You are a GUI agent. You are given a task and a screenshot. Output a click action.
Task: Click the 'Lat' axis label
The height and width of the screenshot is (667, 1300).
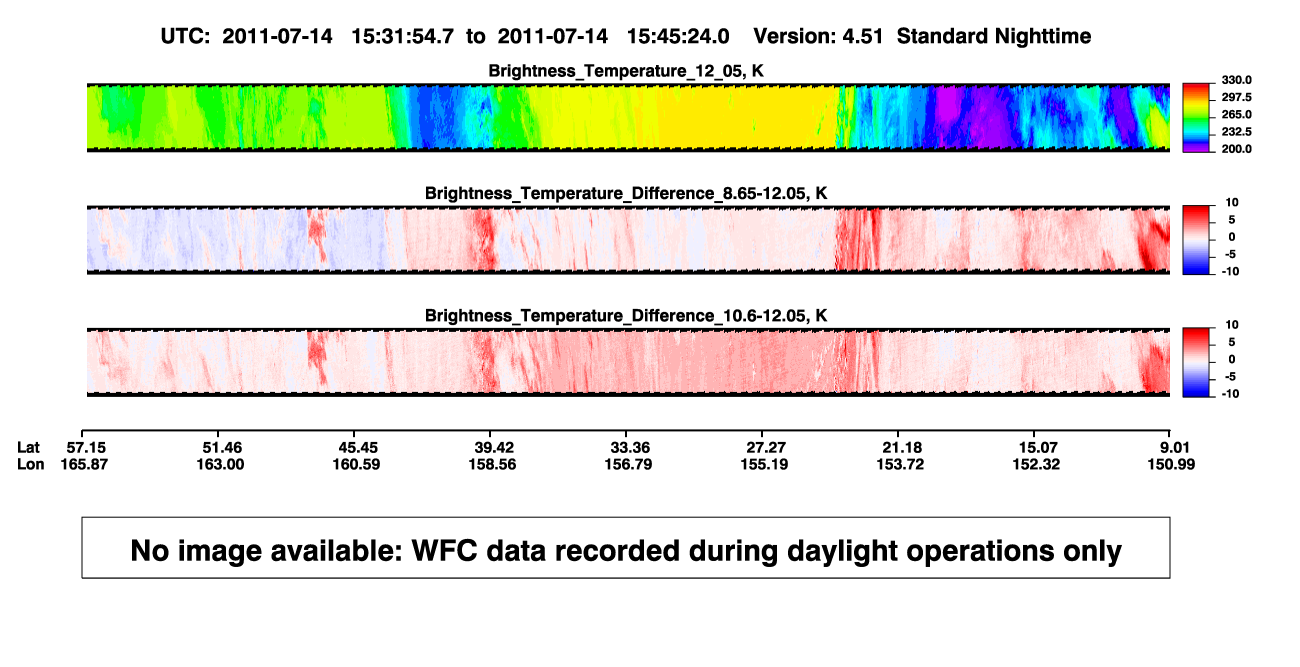tap(31, 447)
